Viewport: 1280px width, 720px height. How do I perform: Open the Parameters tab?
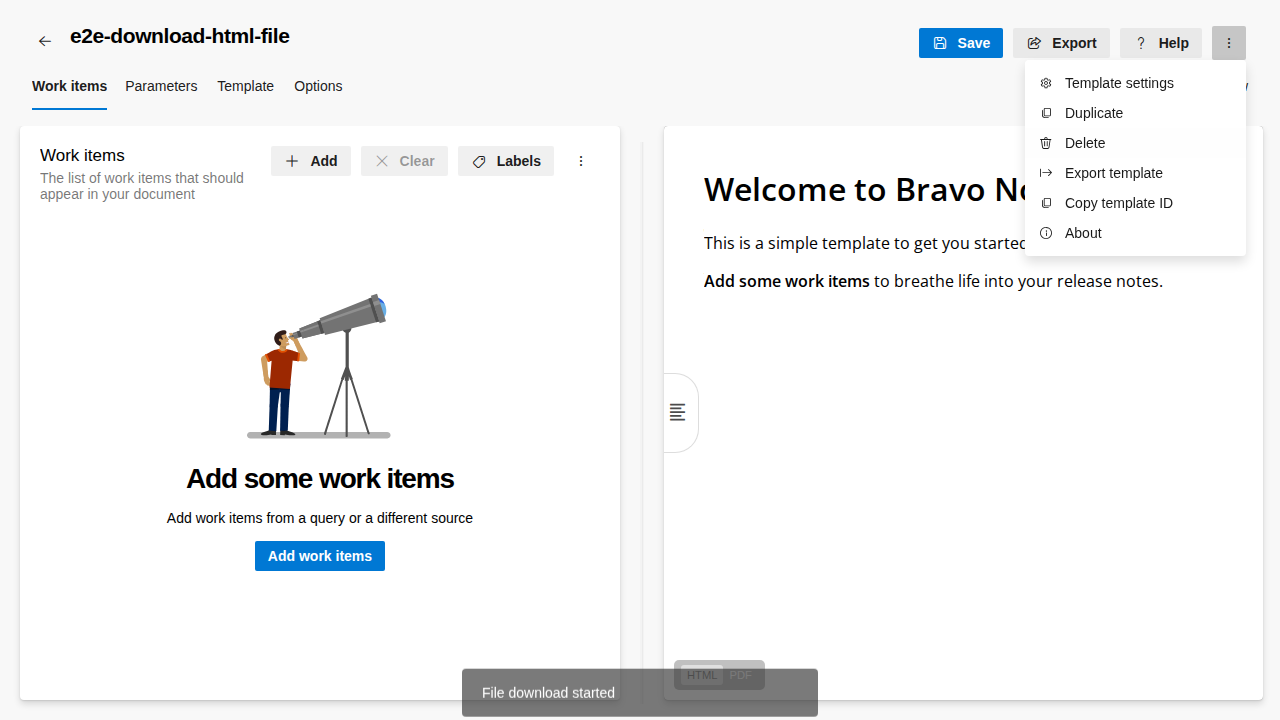[x=161, y=86]
